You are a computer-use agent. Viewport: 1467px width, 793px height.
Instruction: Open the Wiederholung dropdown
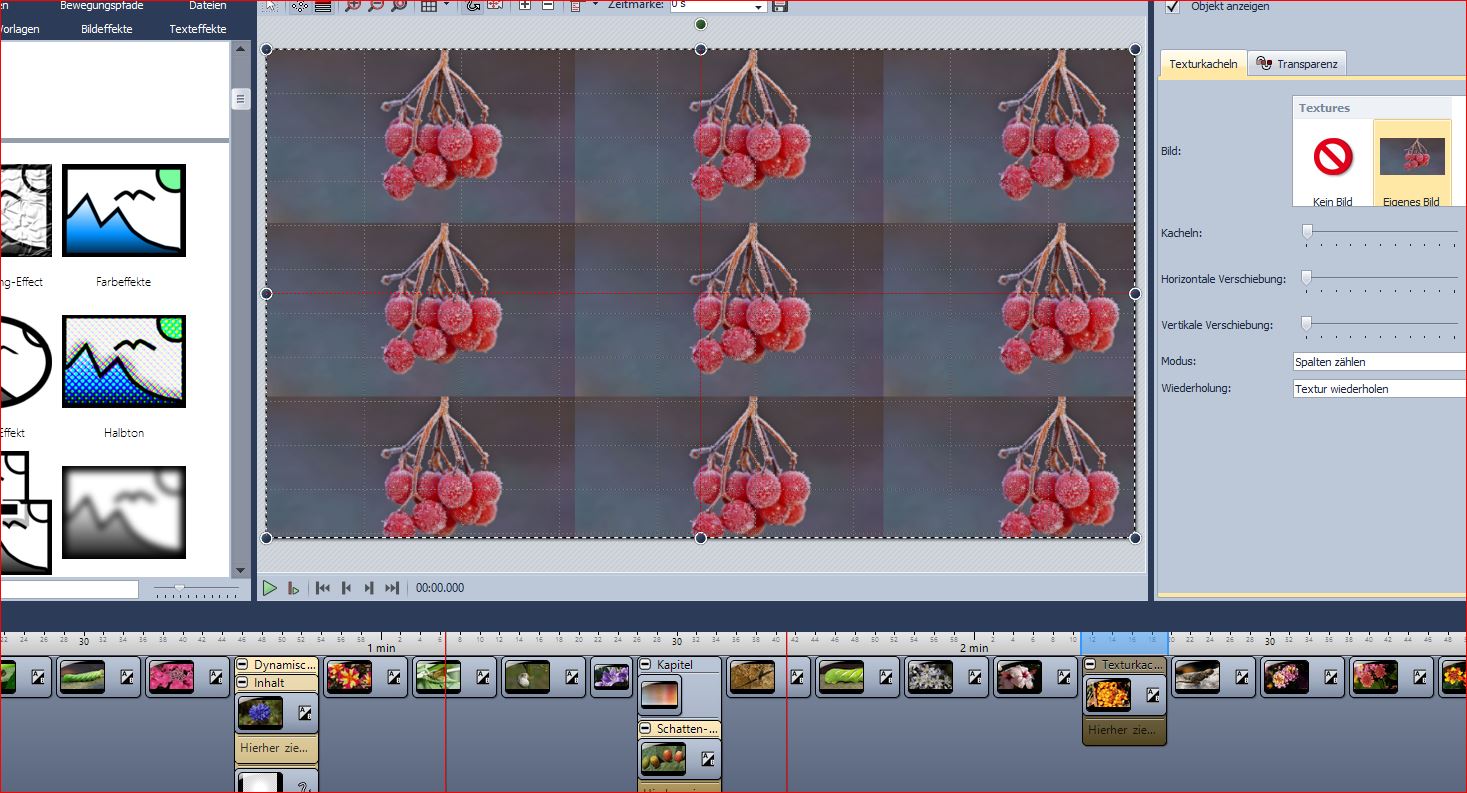coord(1379,389)
